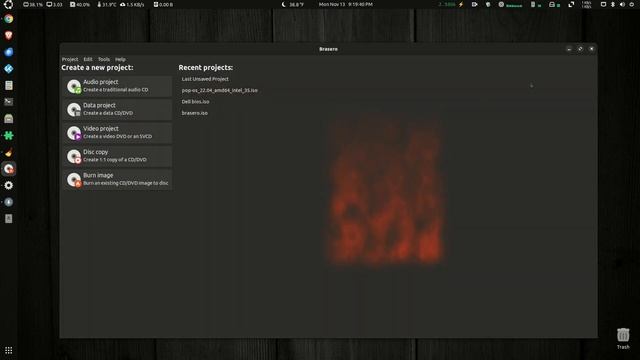This screenshot has width=640, height=360.
Task: Open the blue globe browser in dock
Action: (9, 52)
